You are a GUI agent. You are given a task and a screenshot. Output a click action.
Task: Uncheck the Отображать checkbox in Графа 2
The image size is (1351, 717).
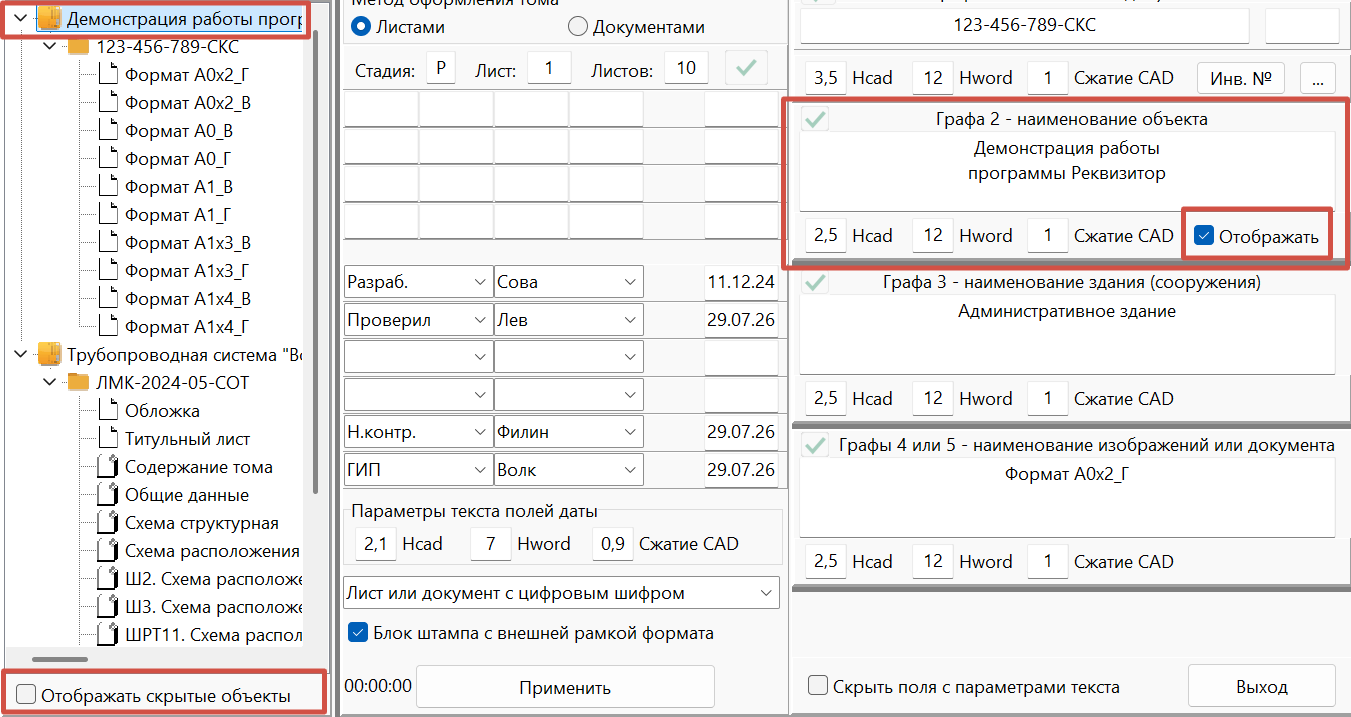click(x=1205, y=237)
